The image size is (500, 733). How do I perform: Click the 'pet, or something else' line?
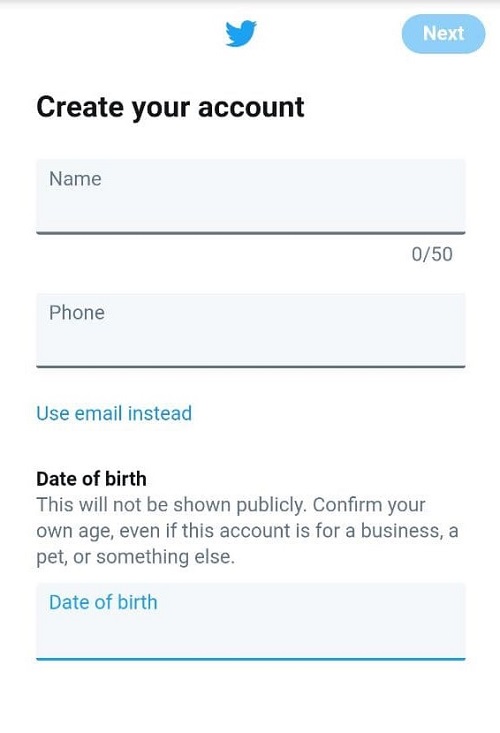point(136,557)
